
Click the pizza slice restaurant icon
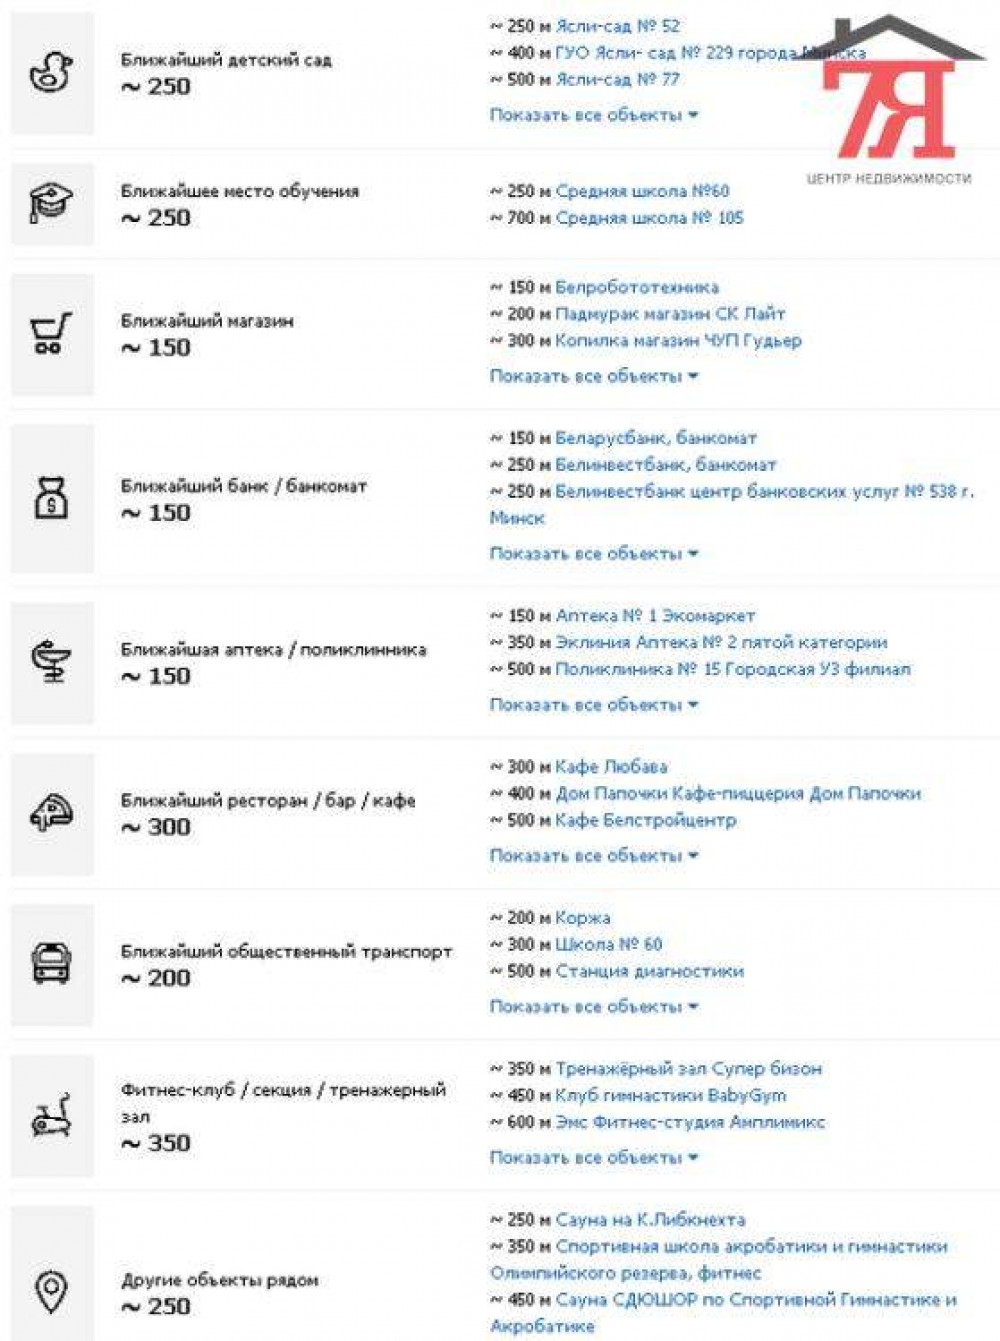point(51,813)
